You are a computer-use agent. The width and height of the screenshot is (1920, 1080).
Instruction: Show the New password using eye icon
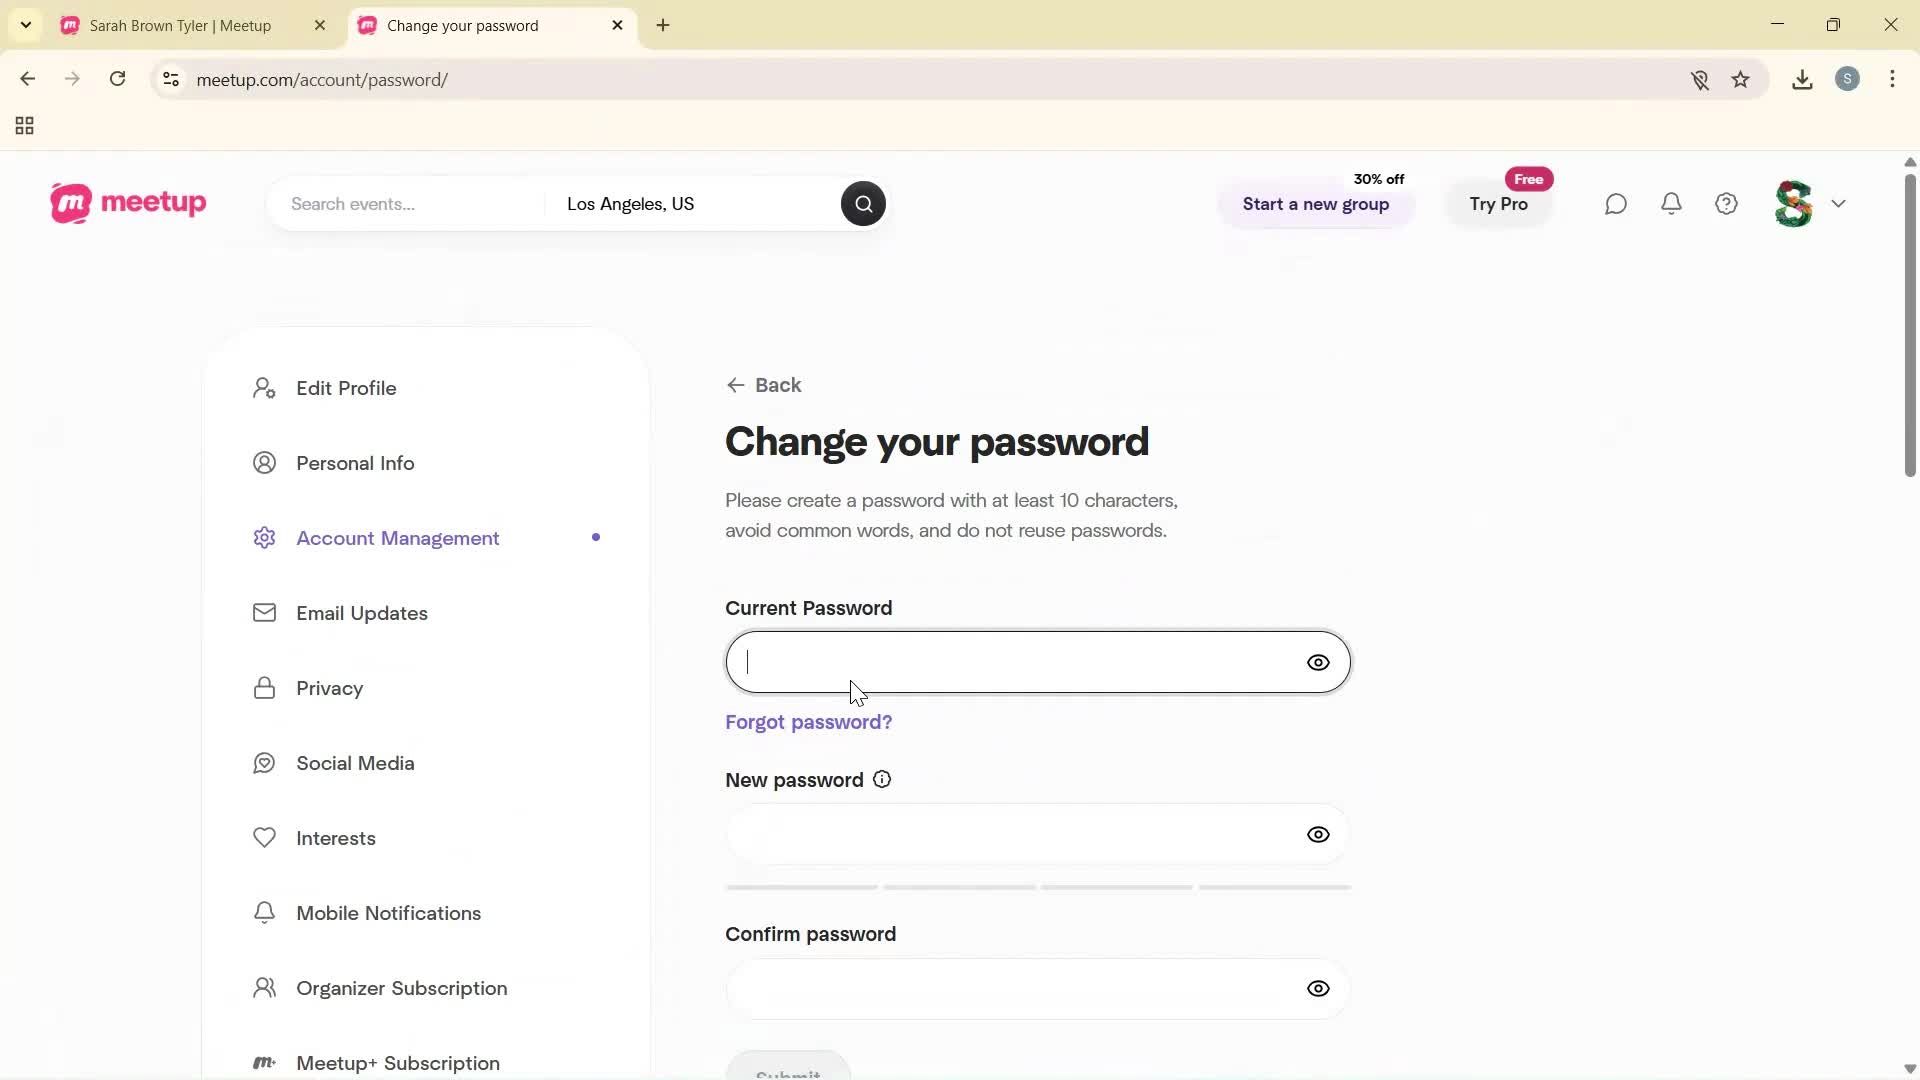1318,834
